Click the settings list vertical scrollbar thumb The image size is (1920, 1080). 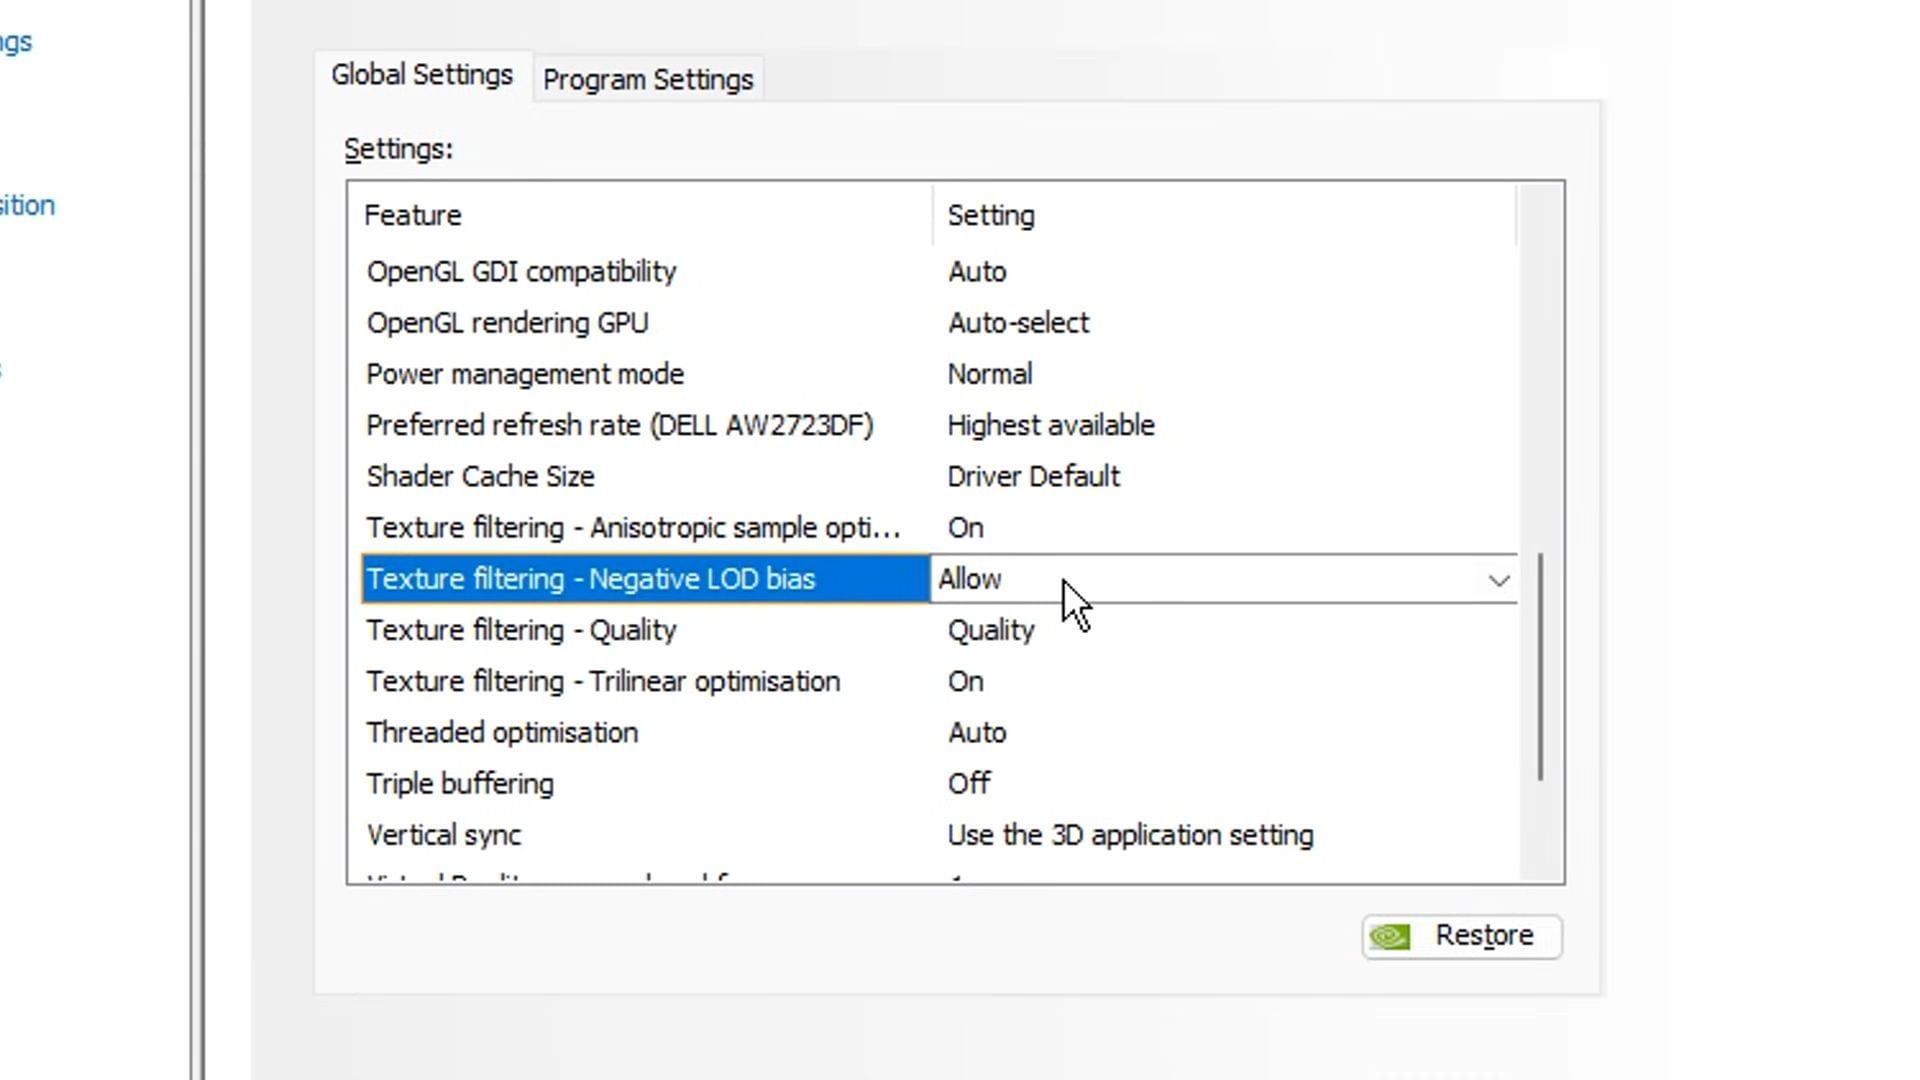1540,666
